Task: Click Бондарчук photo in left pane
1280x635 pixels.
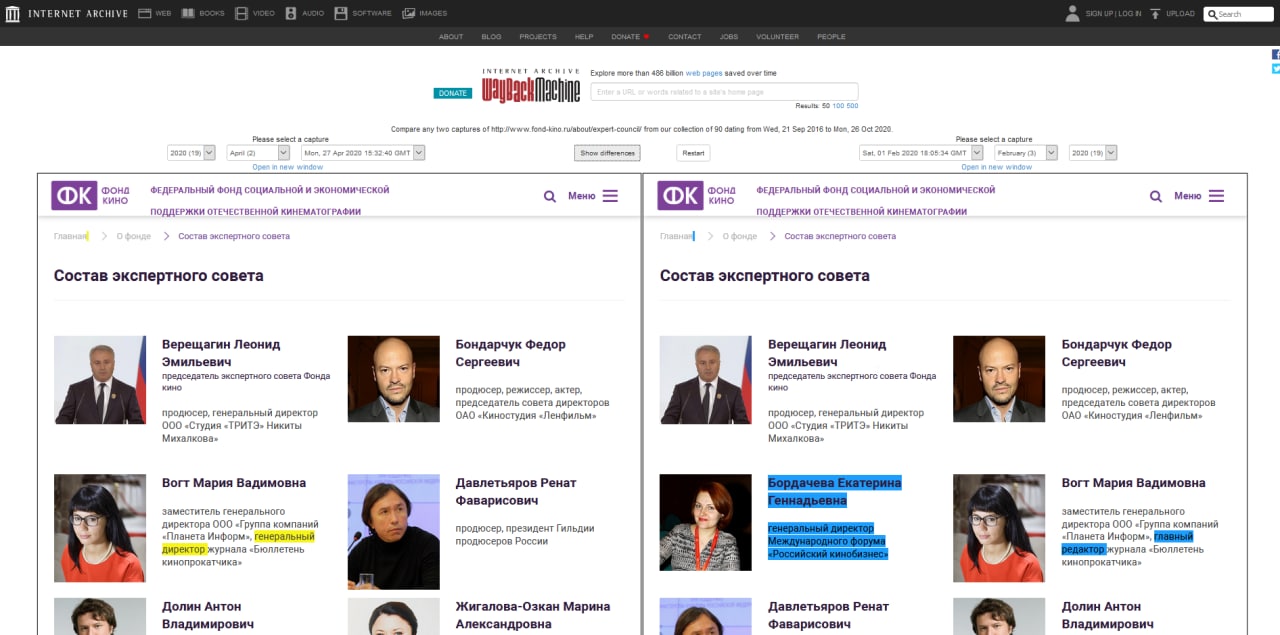Action: coord(394,380)
